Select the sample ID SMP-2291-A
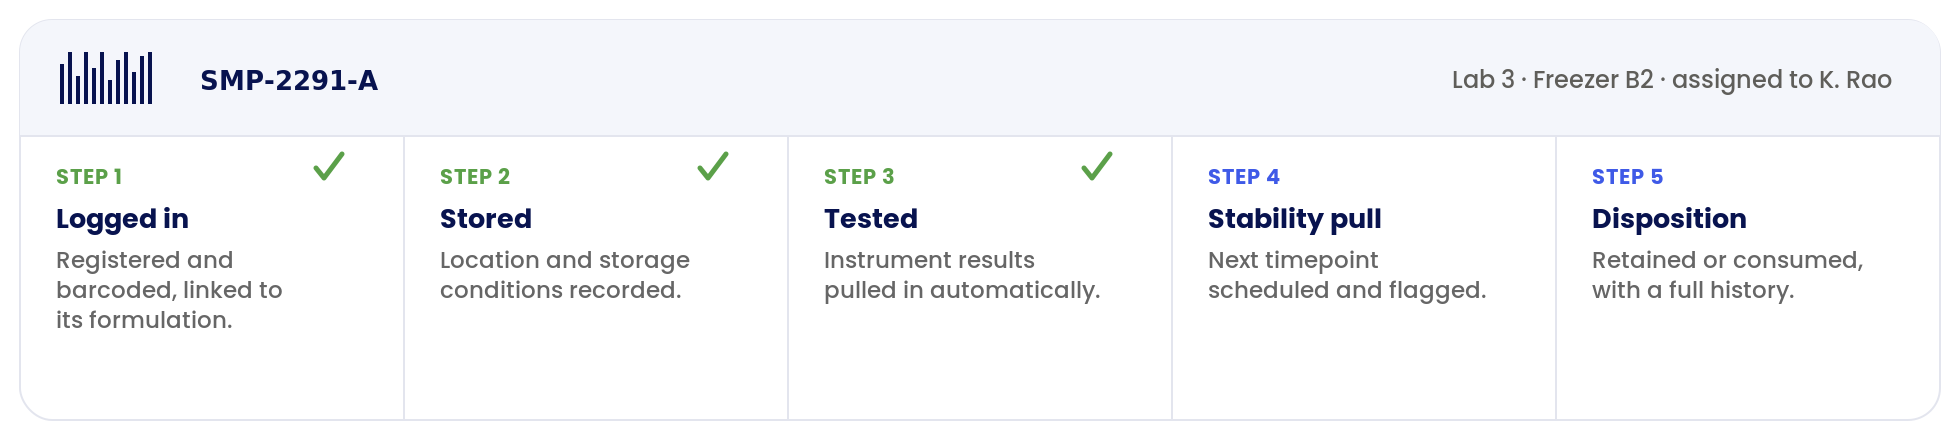The height and width of the screenshot is (440, 1960). coord(289,80)
